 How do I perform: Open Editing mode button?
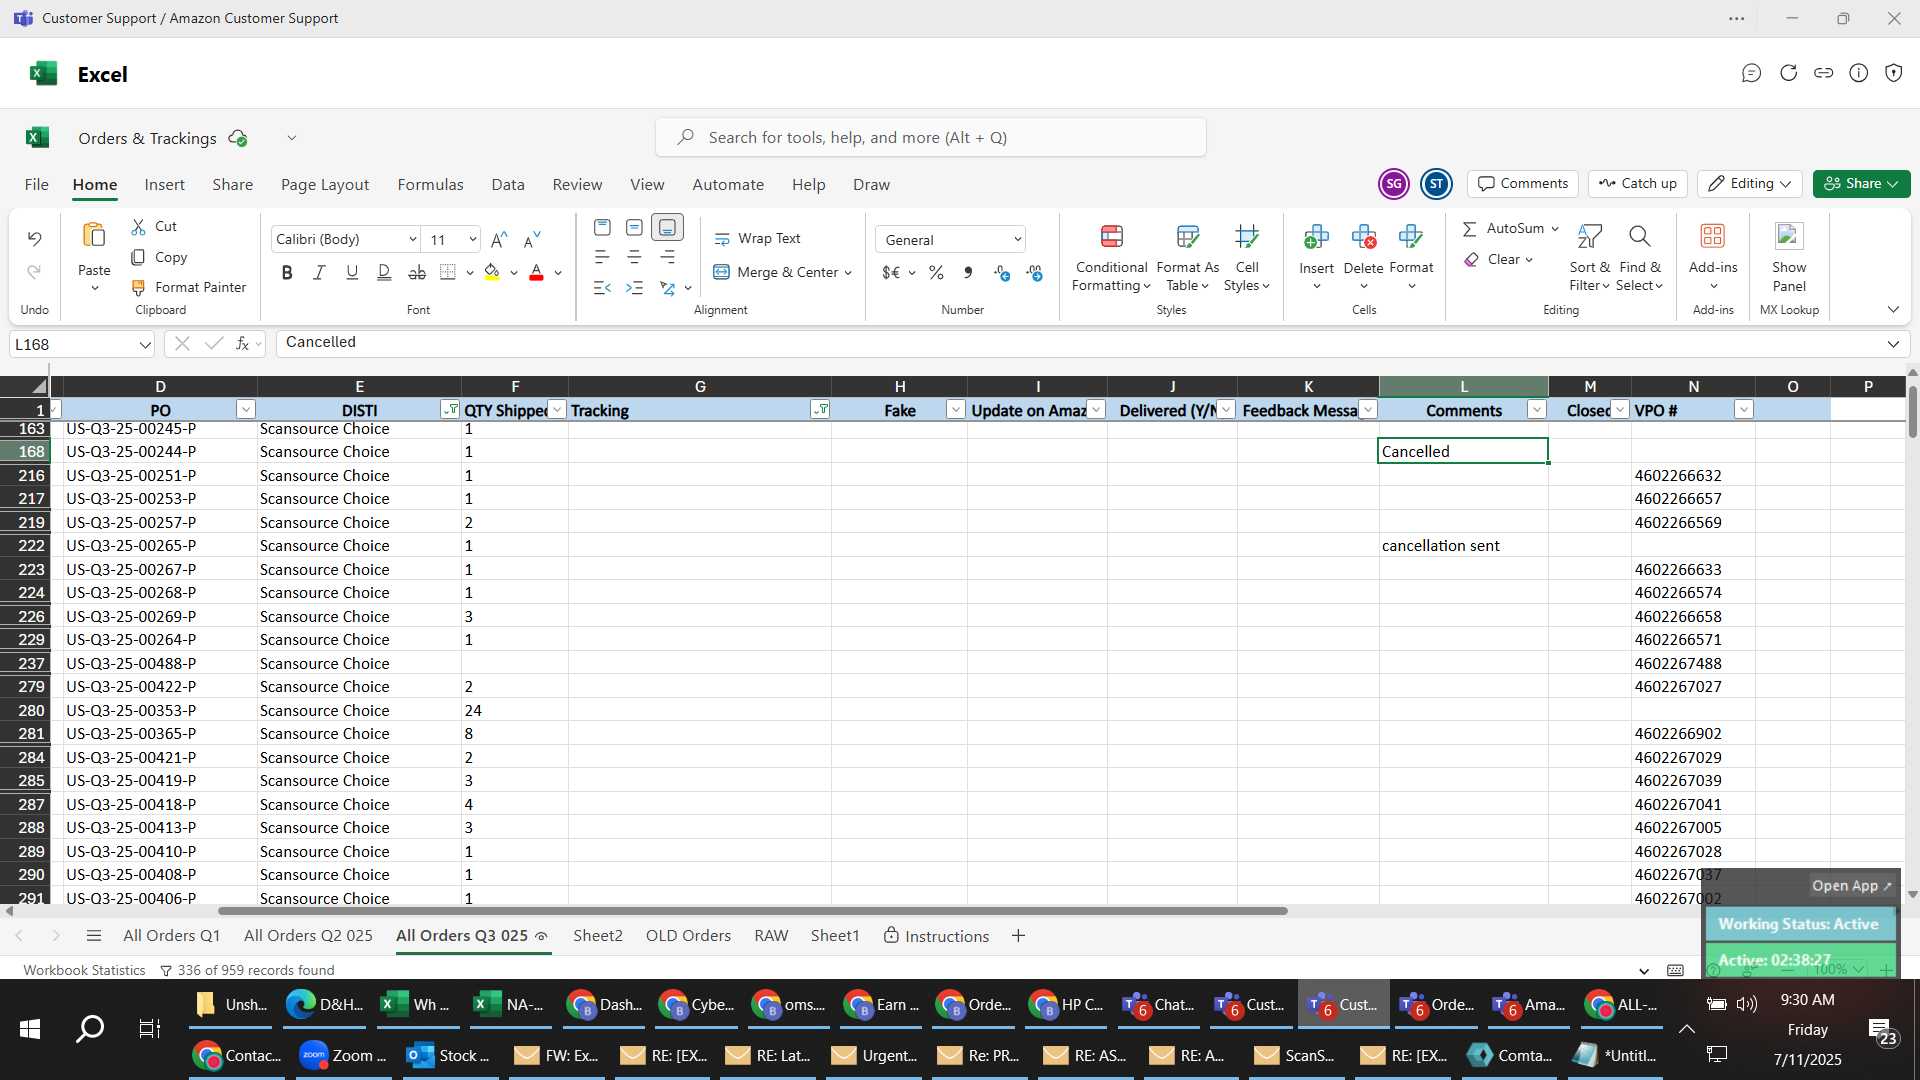(1749, 184)
